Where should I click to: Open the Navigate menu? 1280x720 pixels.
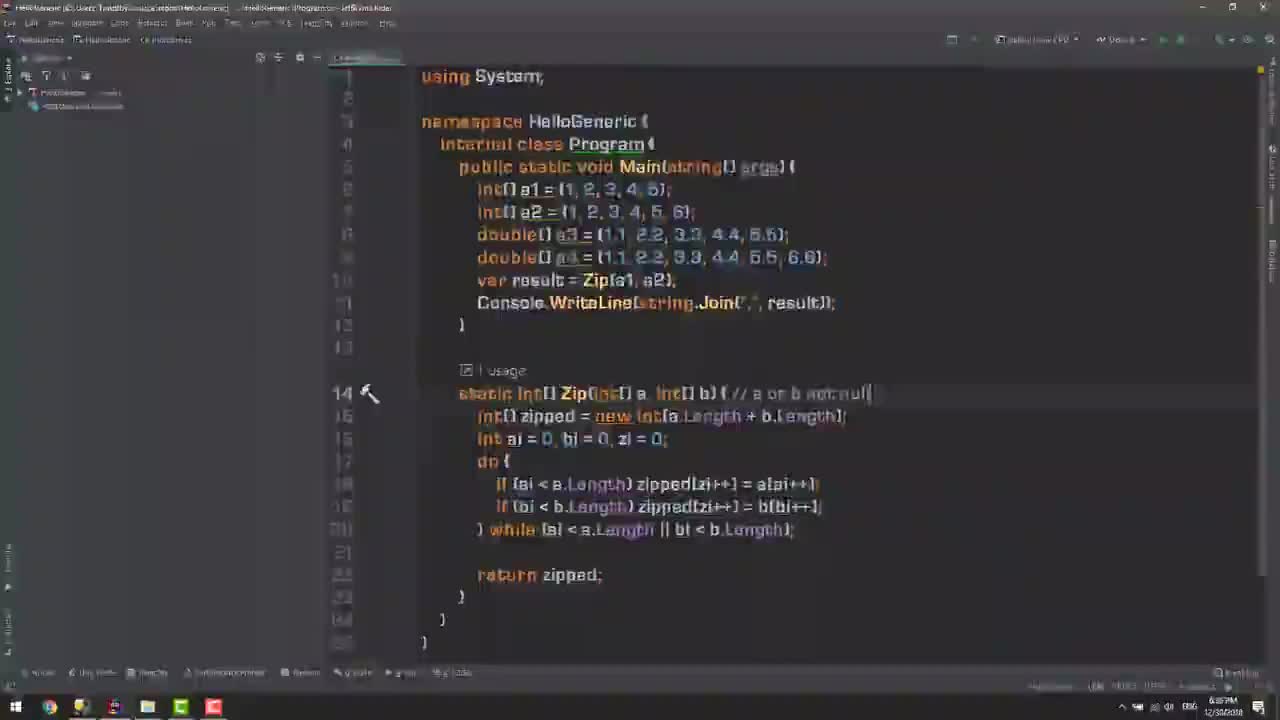click(88, 23)
